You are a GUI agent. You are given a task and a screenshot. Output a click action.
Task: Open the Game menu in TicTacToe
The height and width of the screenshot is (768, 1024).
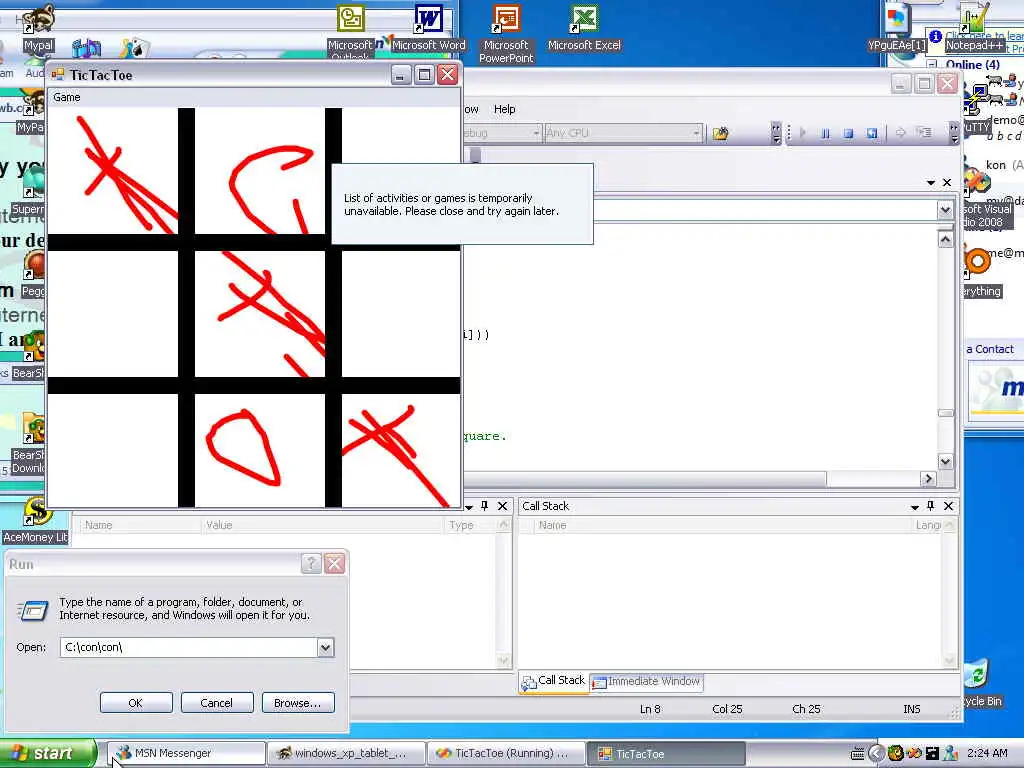pos(67,97)
